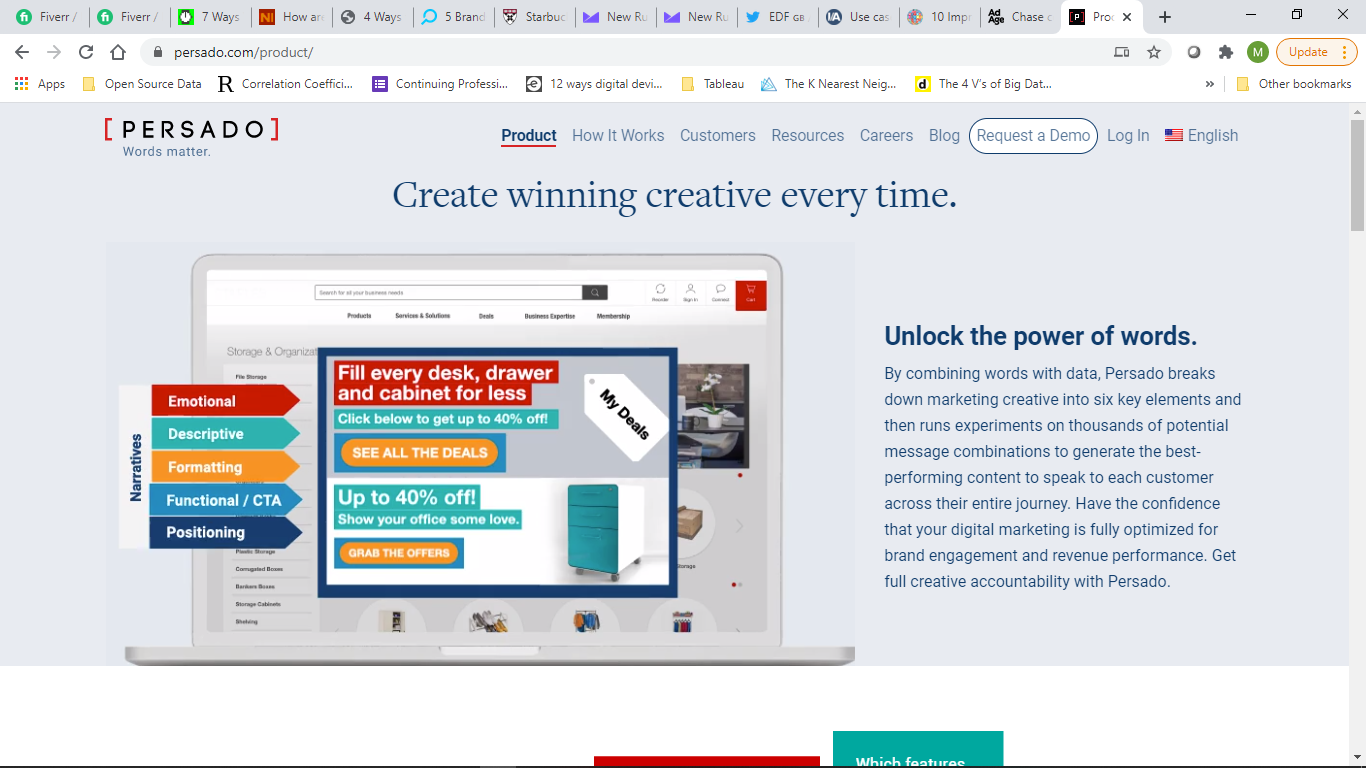Click the browser forward arrow
The width and height of the screenshot is (1366, 768).
(54, 52)
